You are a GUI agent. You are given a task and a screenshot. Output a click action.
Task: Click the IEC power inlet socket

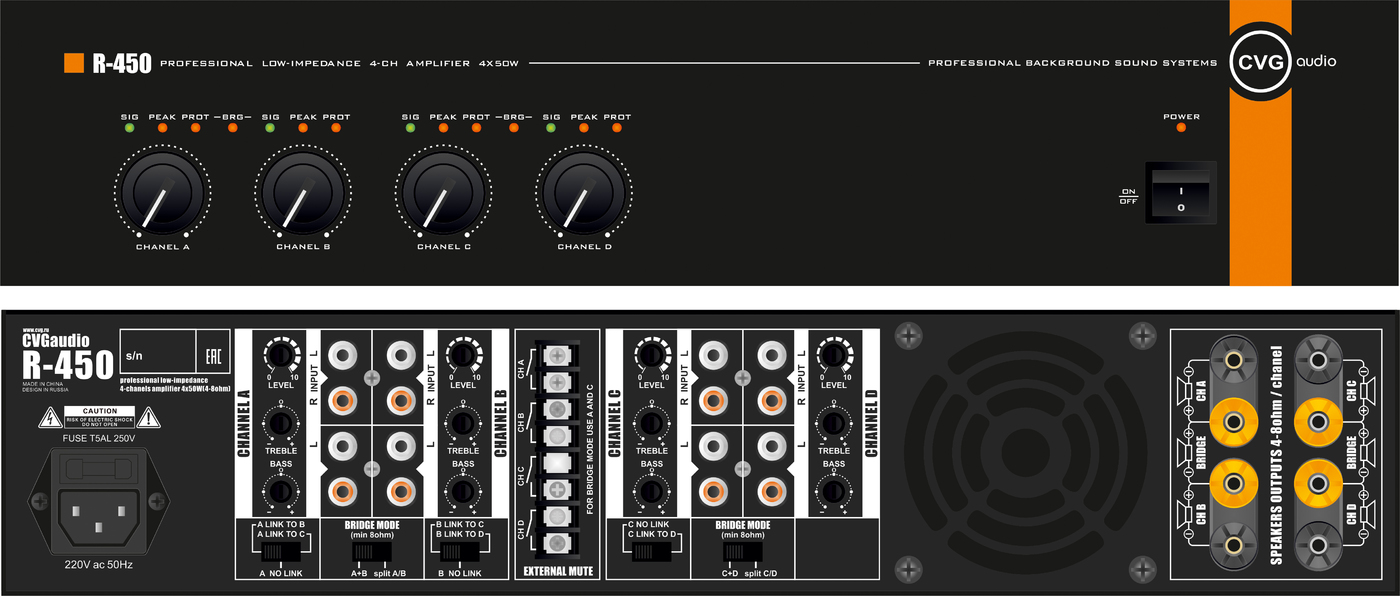tap(95, 512)
